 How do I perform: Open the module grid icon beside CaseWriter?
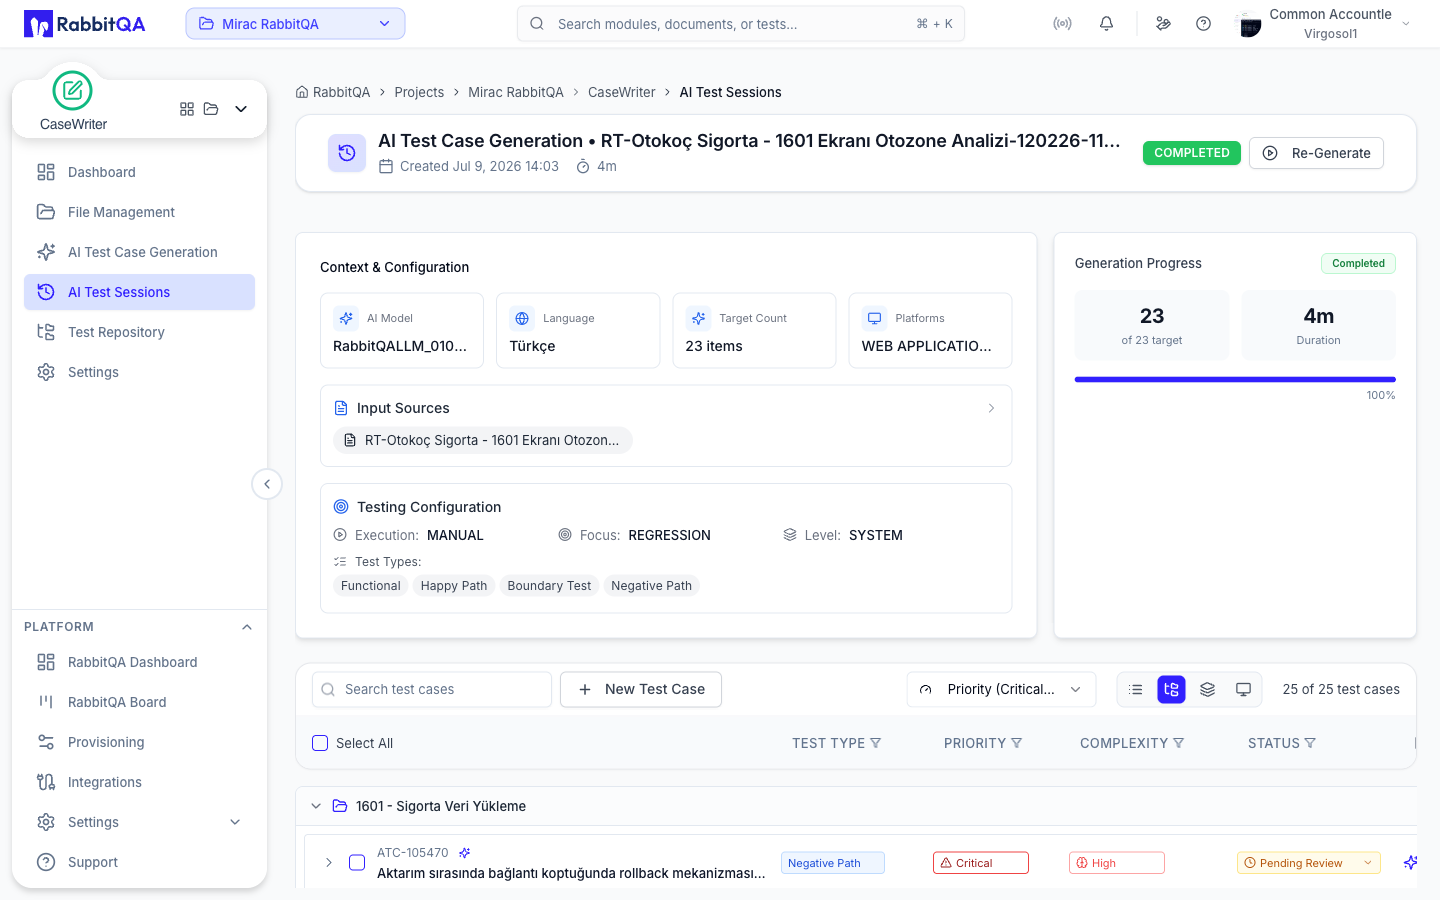tap(187, 109)
